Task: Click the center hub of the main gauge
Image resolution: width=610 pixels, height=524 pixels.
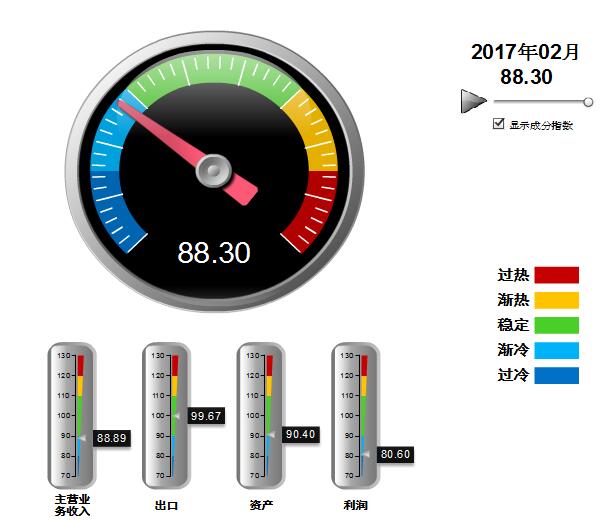Action: coord(213,170)
